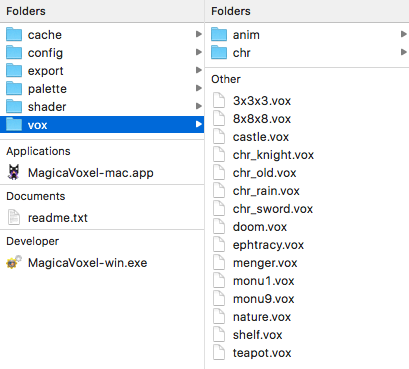Select the ephtracy.vox file name

click(268, 245)
